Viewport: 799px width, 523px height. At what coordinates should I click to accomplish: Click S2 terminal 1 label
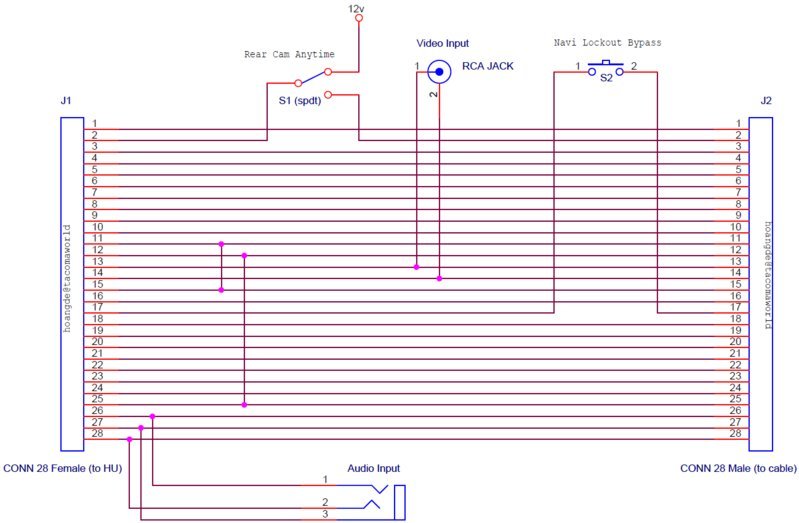click(x=577, y=66)
